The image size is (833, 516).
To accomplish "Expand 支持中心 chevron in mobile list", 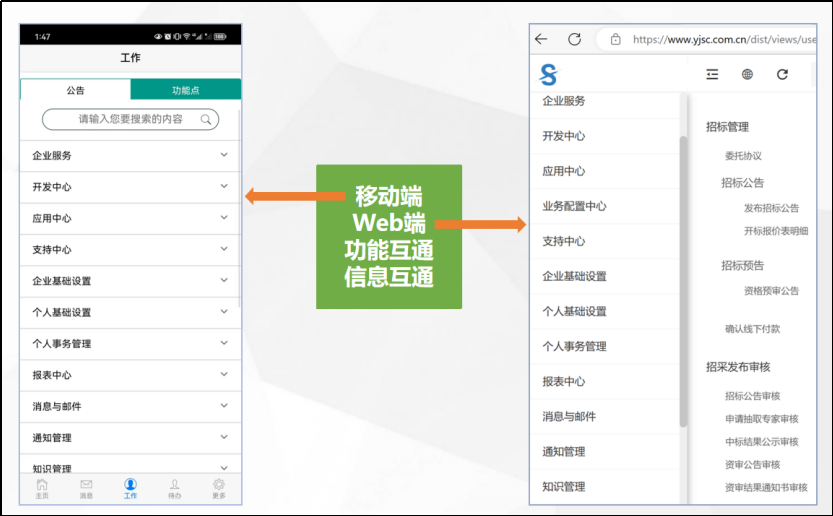I will pos(224,249).
